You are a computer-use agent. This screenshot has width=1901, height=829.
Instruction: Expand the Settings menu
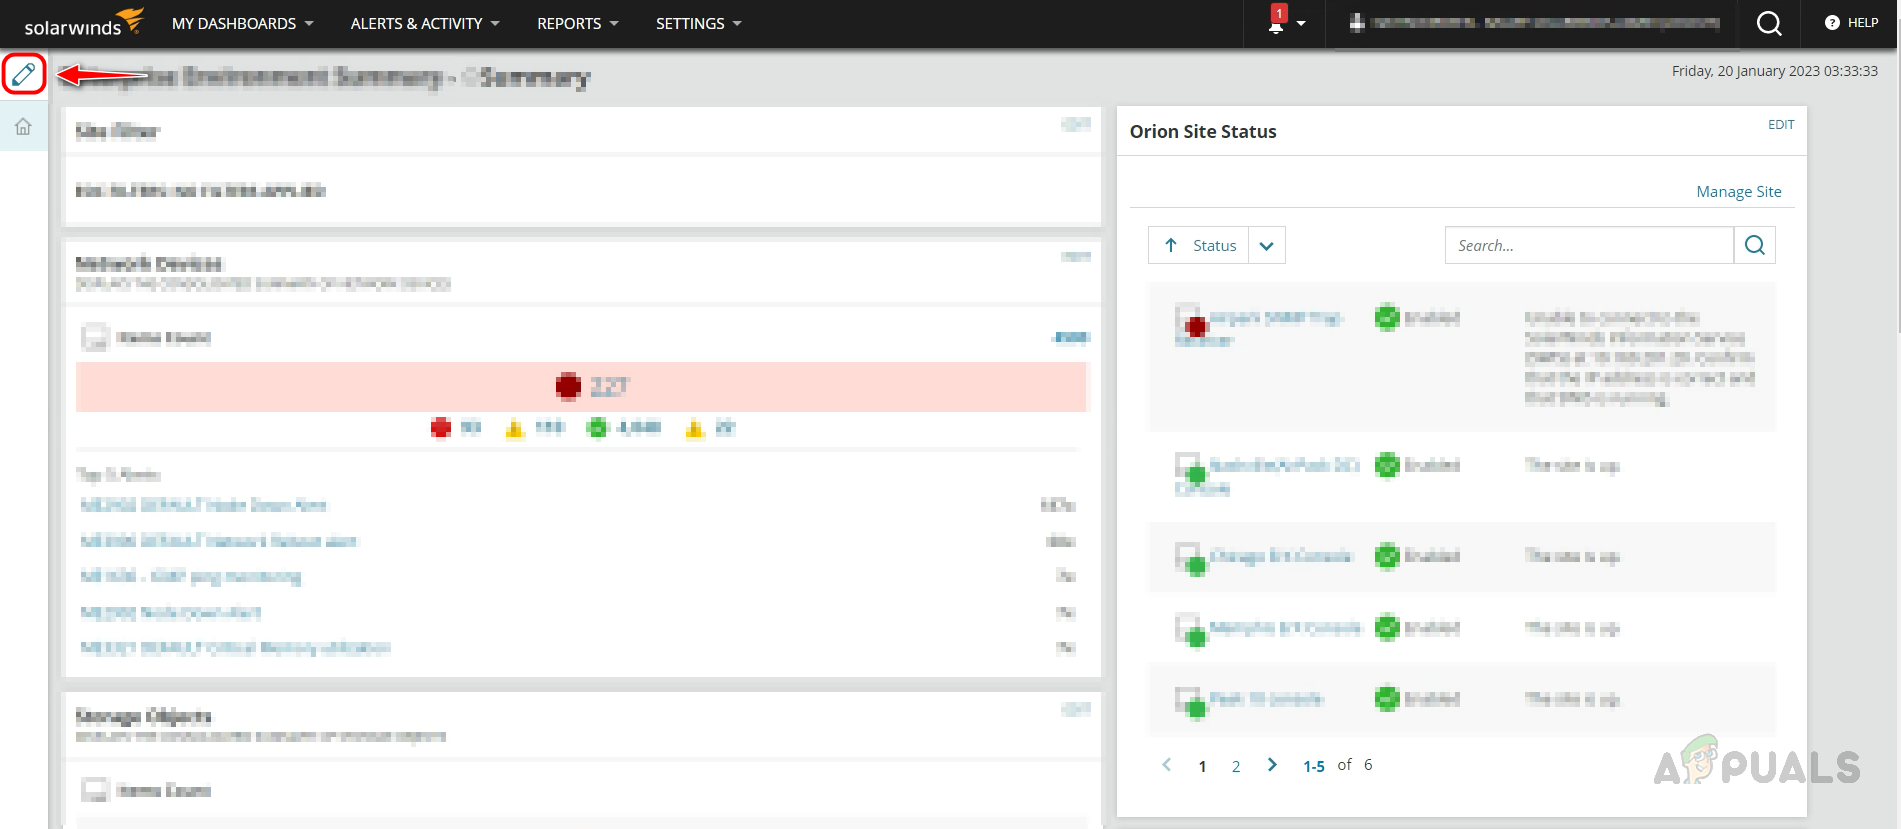(698, 23)
